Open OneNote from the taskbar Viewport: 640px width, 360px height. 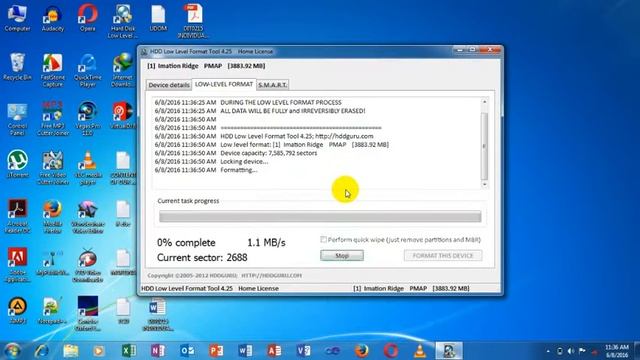[158, 351]
